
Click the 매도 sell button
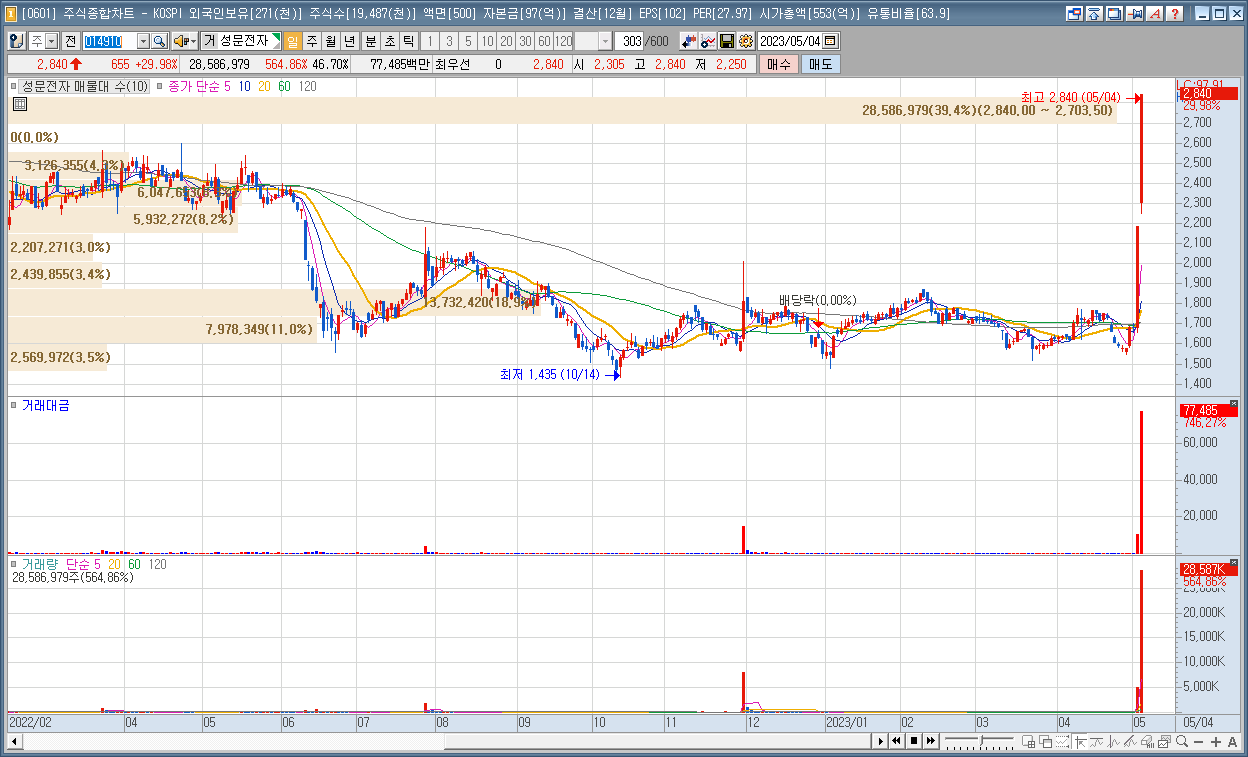click(821, 64)
